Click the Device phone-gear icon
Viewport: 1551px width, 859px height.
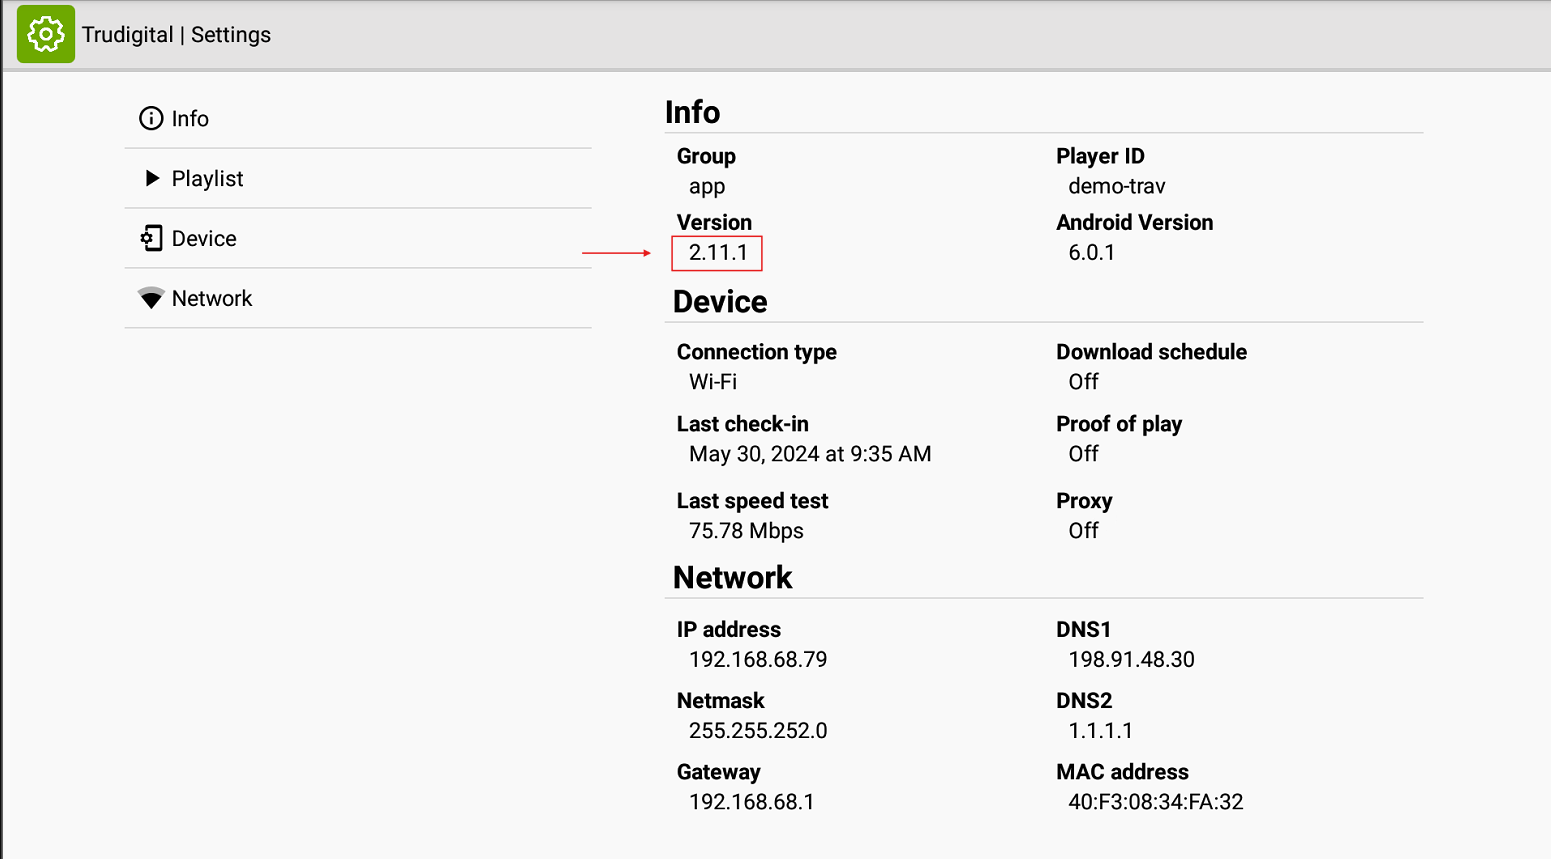click(151, 238)
